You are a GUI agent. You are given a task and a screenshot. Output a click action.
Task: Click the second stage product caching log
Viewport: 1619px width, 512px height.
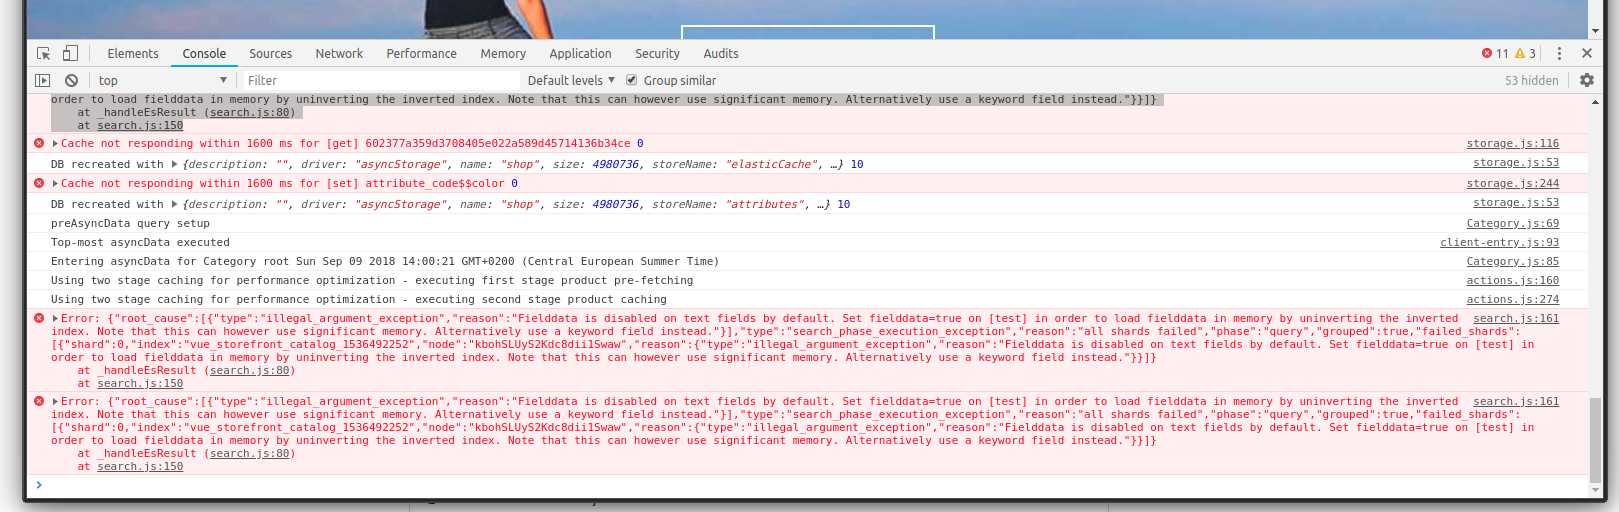point(359,299)
